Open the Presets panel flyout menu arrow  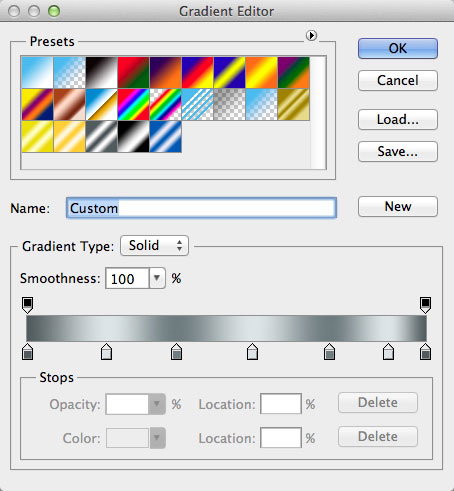click(311, 35)
